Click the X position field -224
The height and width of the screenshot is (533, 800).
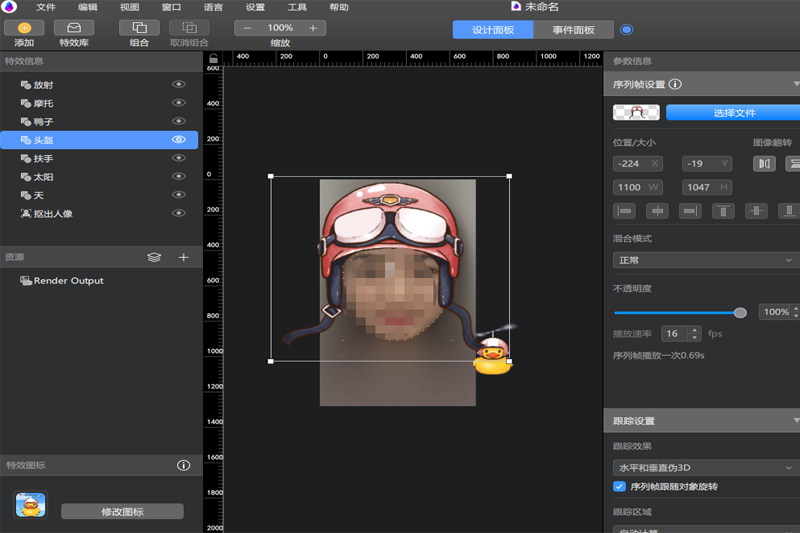click(x=638, y=164)
